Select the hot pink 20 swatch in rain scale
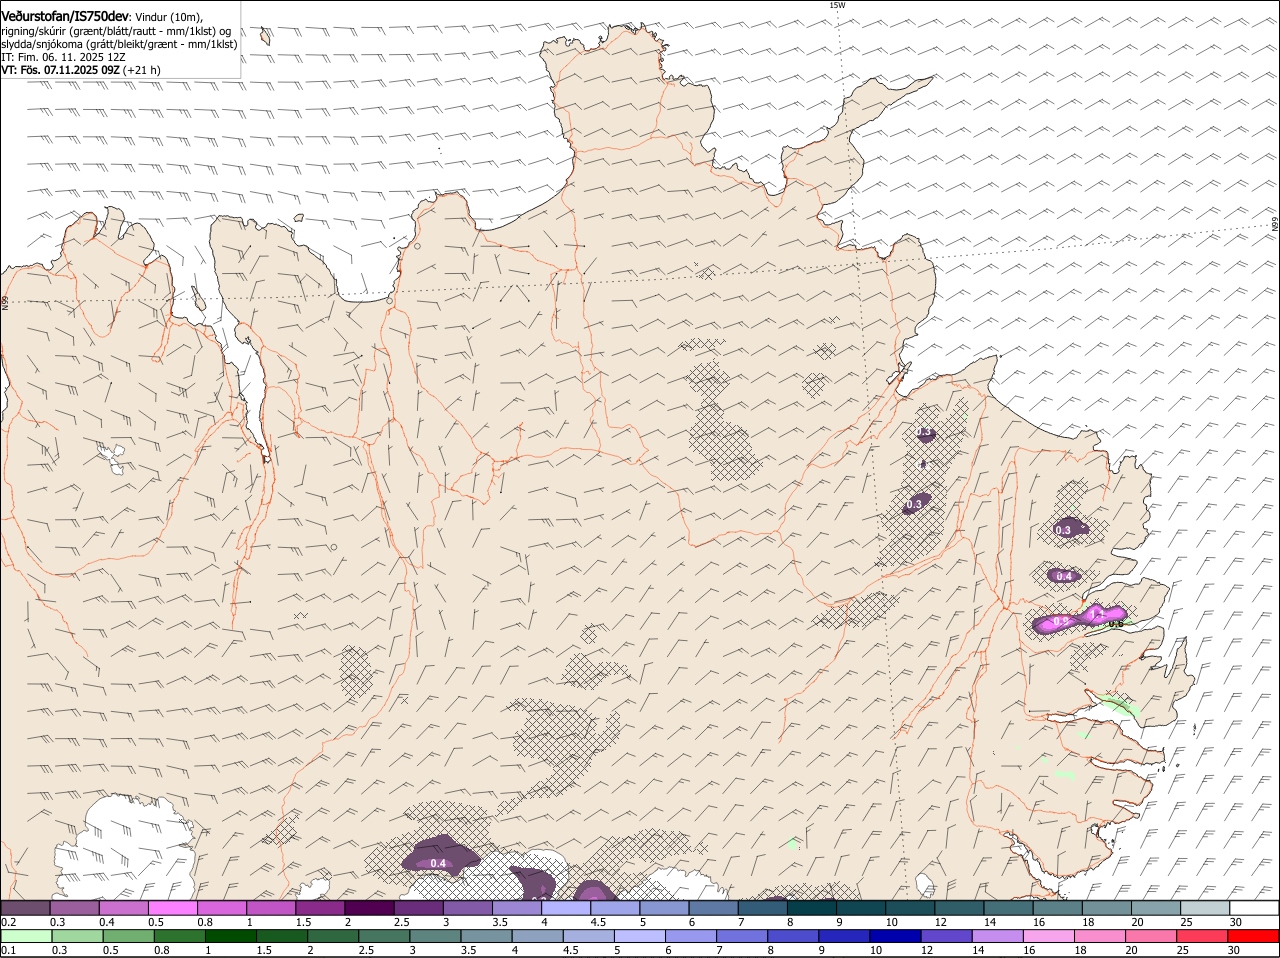 coord(1152,936)
